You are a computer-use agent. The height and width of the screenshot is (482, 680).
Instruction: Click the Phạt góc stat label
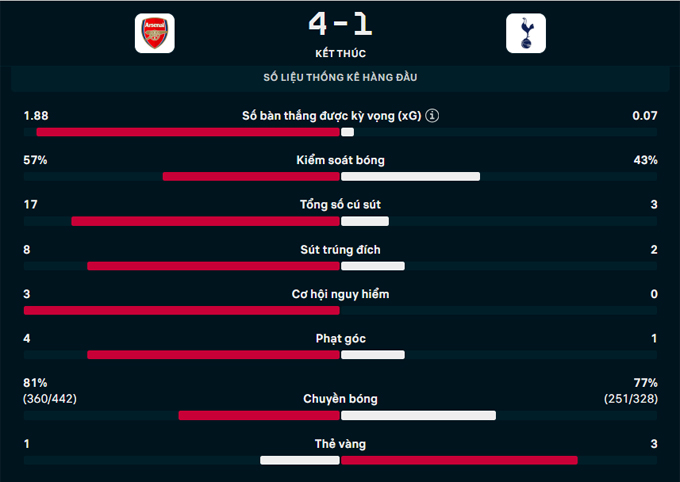[340, 339]
